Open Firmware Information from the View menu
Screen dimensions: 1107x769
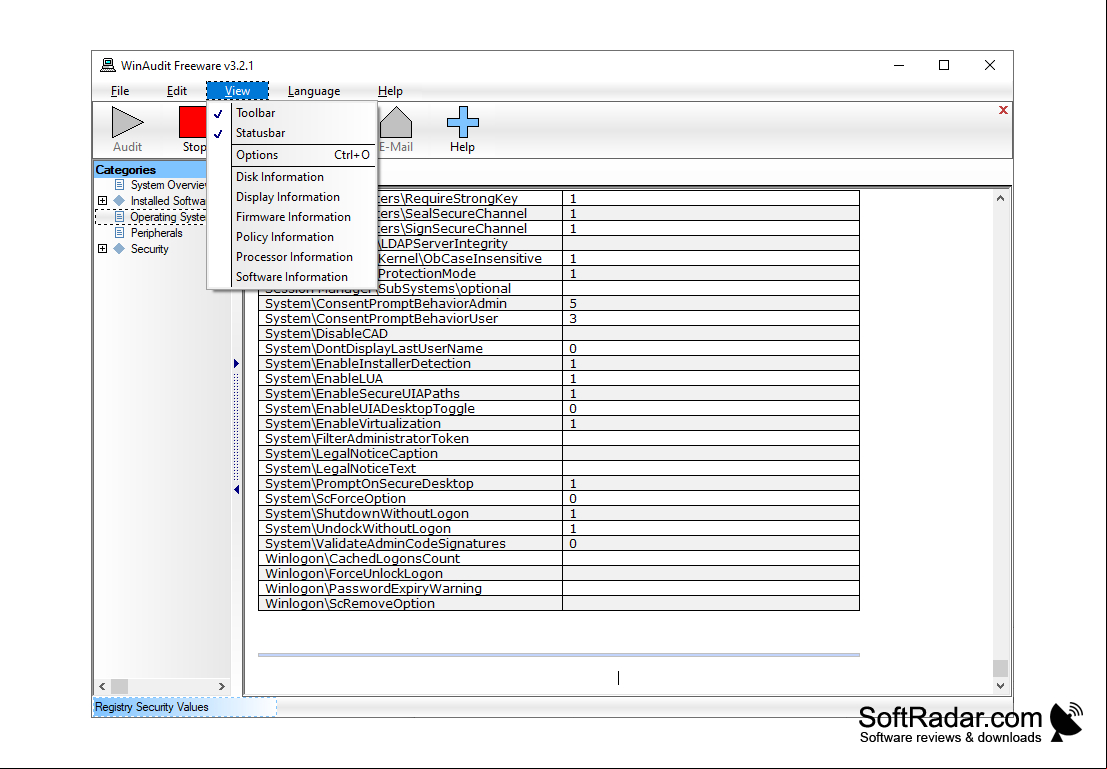pyautogui.click(x=292, y=217)
